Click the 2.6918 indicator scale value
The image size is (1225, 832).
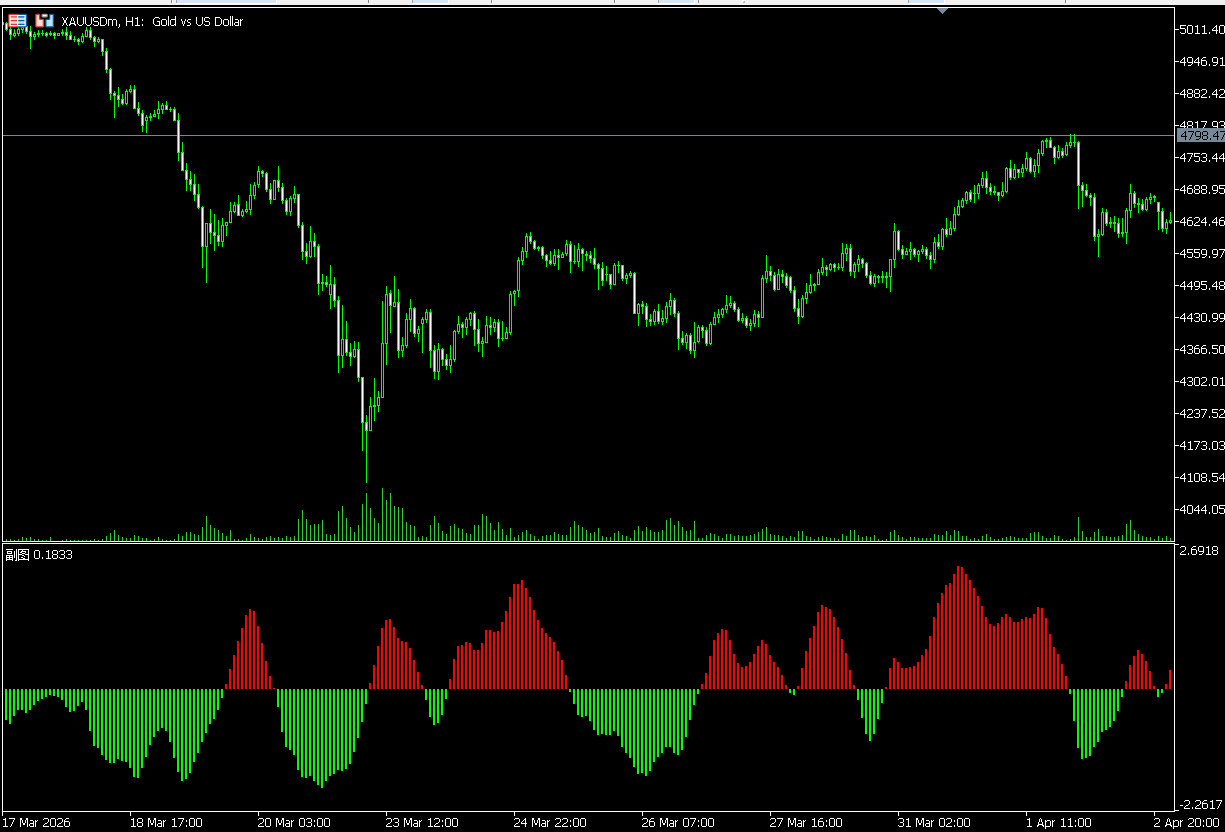click(x=1199, y=551)
